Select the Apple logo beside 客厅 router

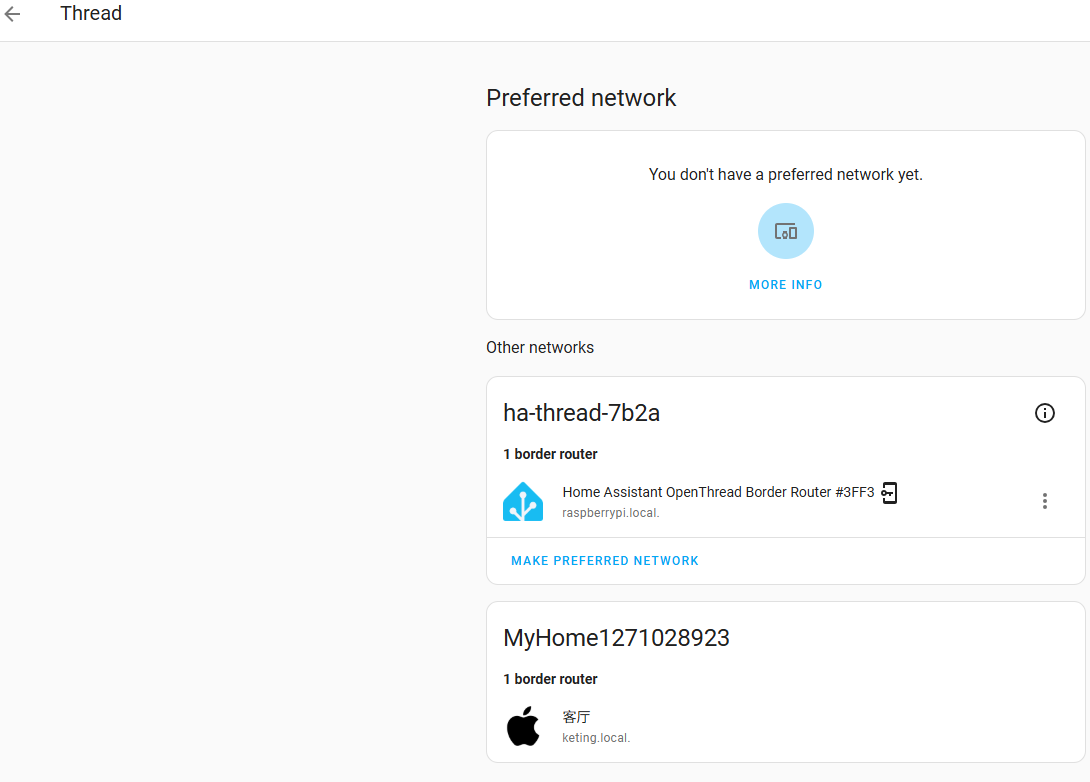[x=523, y=725]
